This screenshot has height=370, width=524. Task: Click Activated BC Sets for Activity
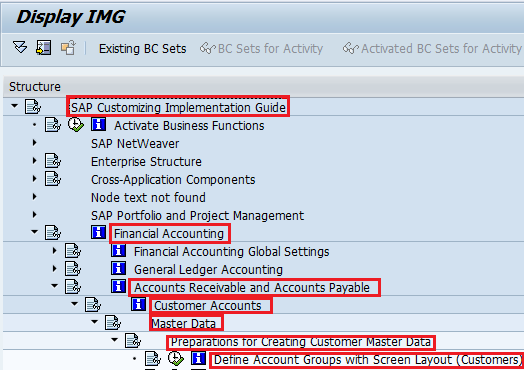coord(432,49)
